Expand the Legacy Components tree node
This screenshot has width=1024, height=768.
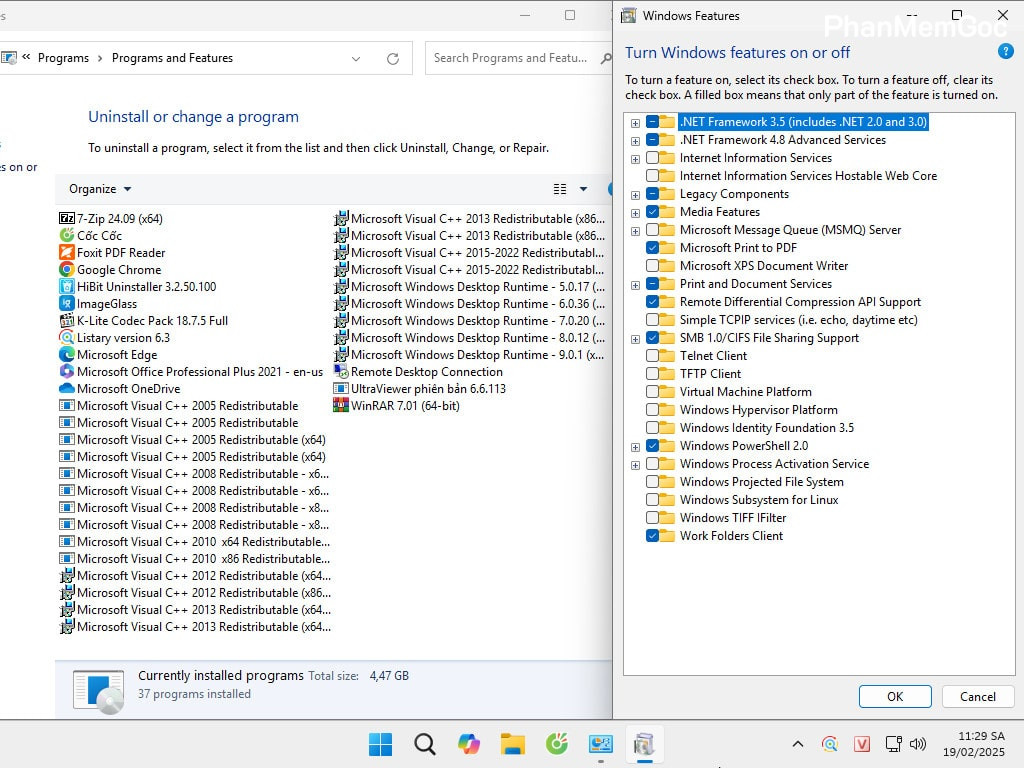[x=634, y=193]
